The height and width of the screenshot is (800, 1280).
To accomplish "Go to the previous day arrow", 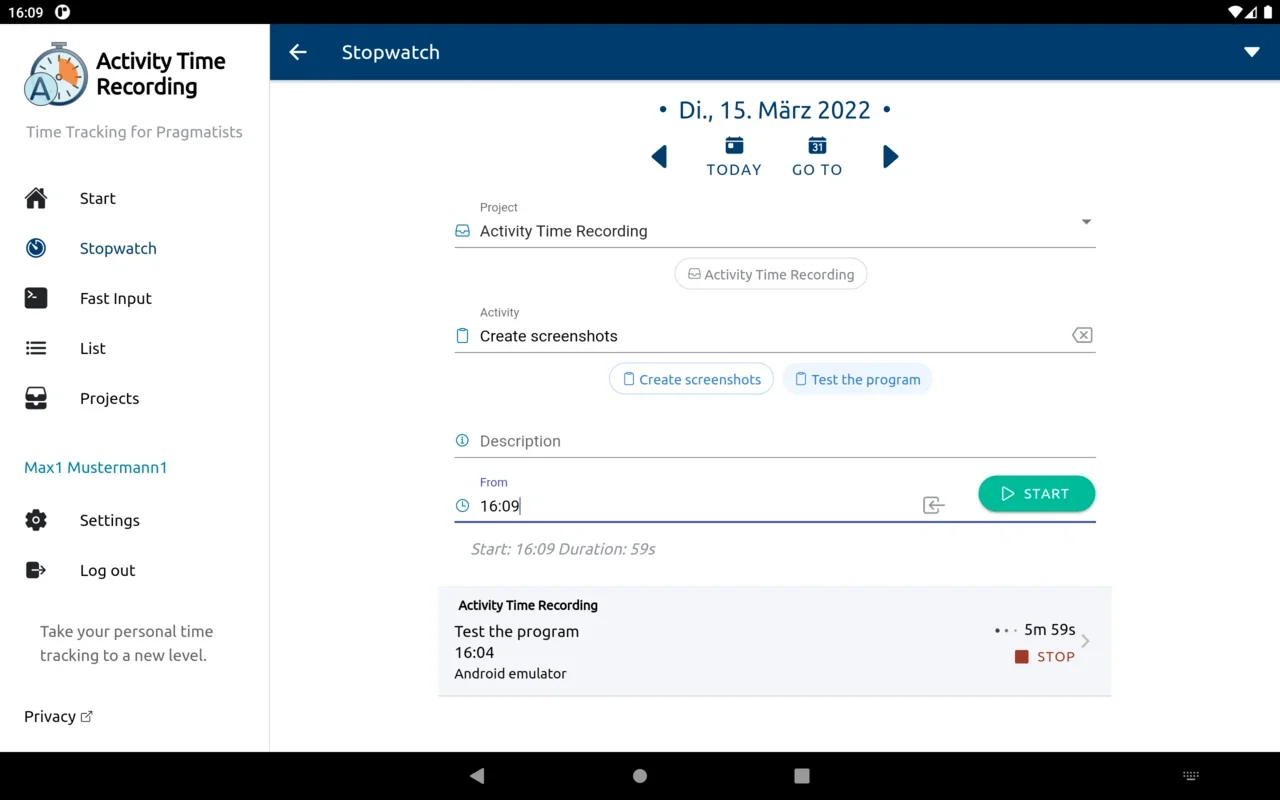I will (x=659, y=157).
